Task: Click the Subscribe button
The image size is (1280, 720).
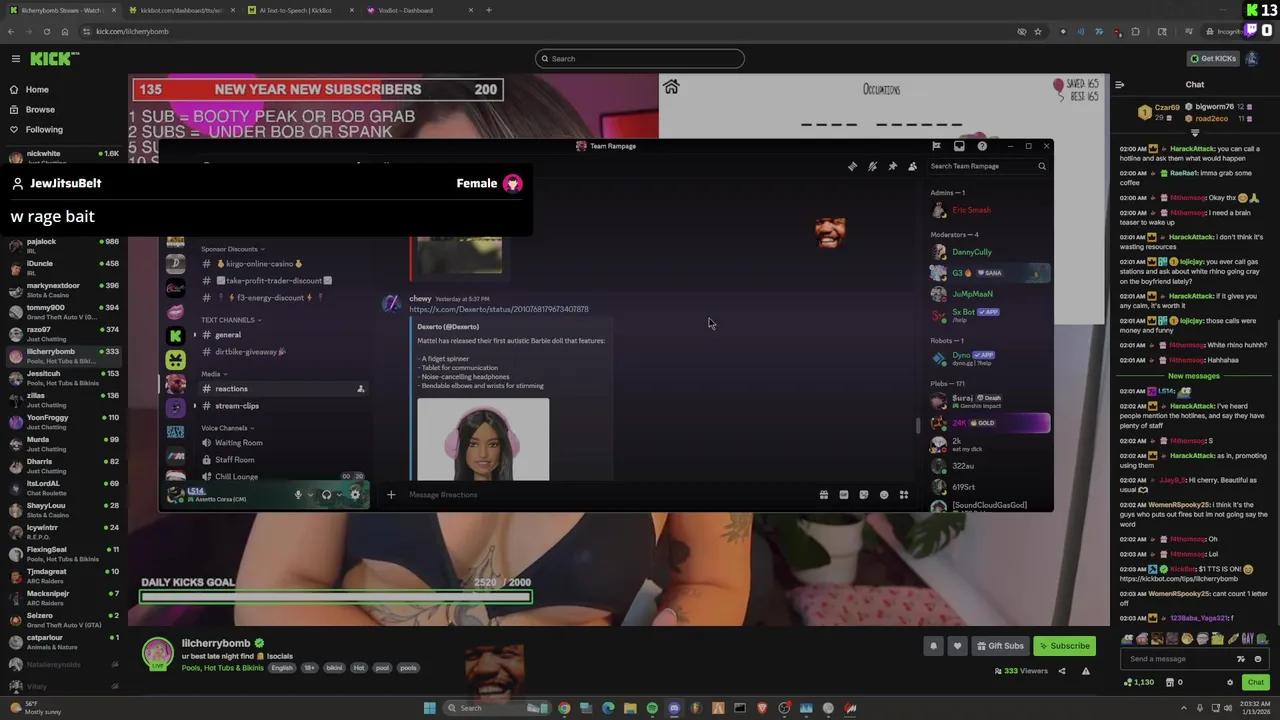Action: pyautogui.click(x=1064, y=646)
